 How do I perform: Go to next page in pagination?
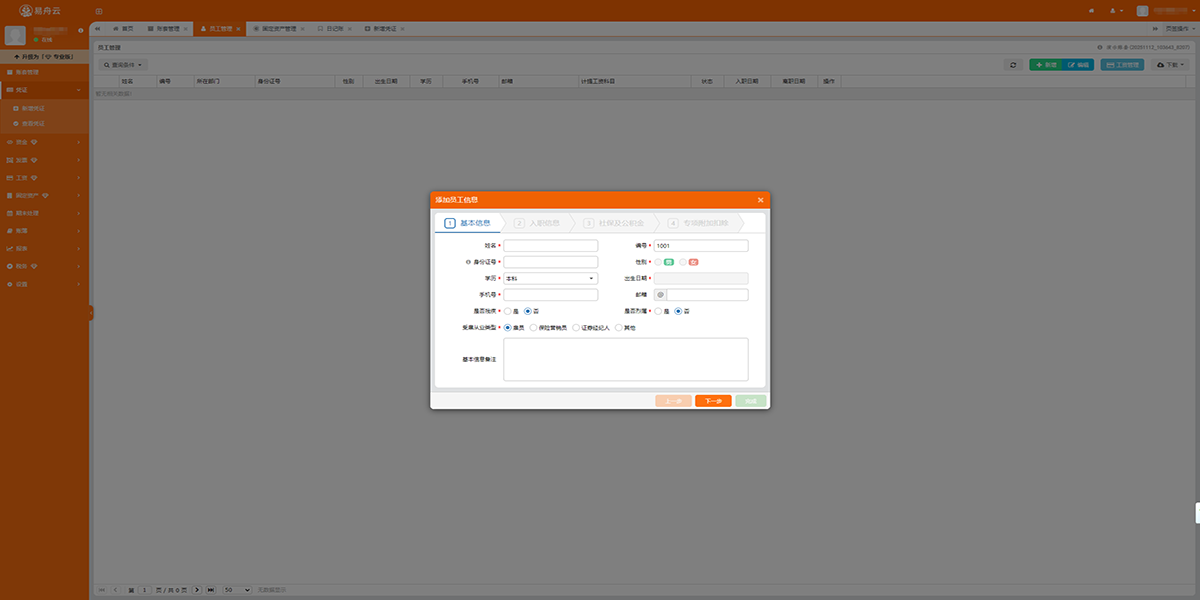pyautogui.click(x=197, y=590)
